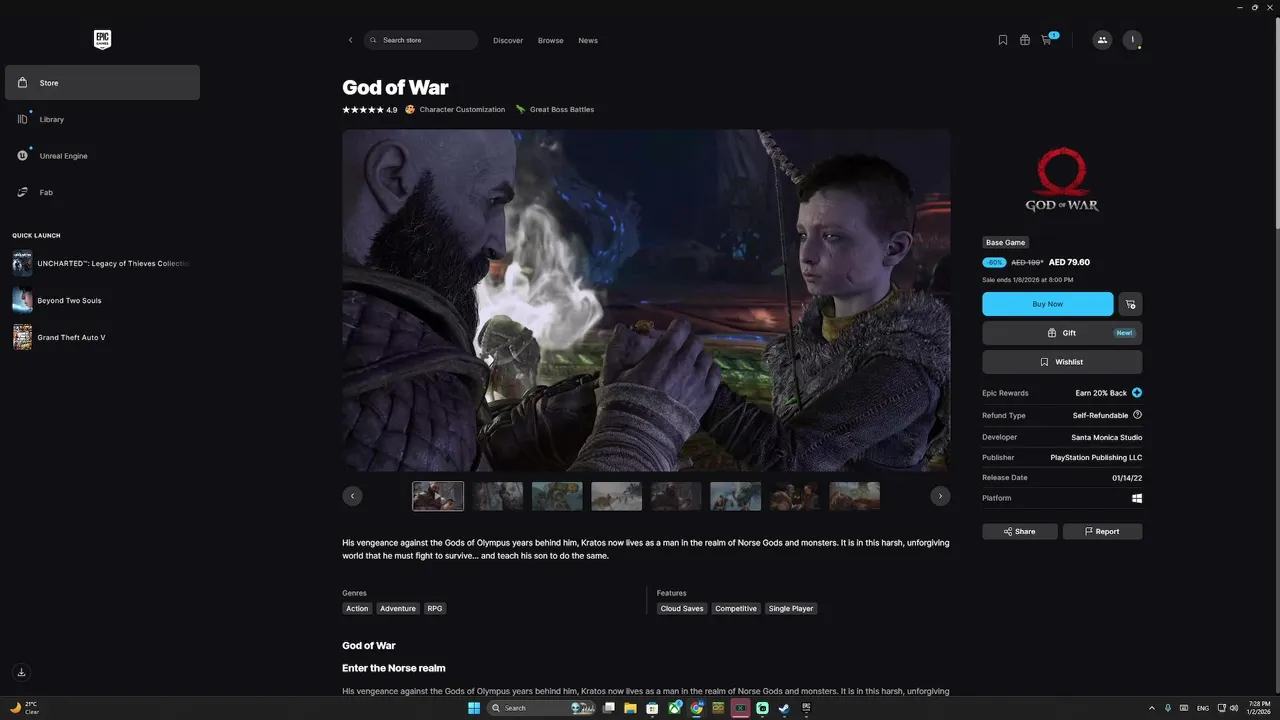This screenshot has width=1280, height=720.
Task: Open Microsoft Store from taskbar
Action: [652, 708]
